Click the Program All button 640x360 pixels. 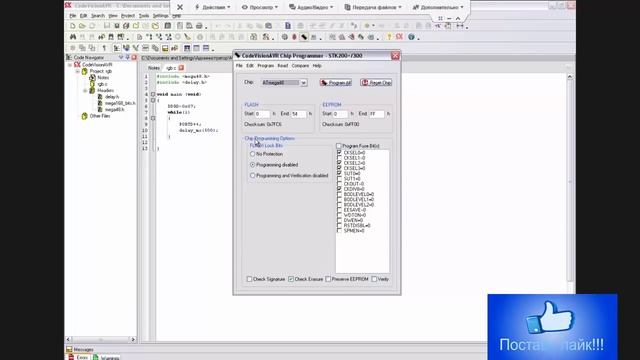click(336, 83)
